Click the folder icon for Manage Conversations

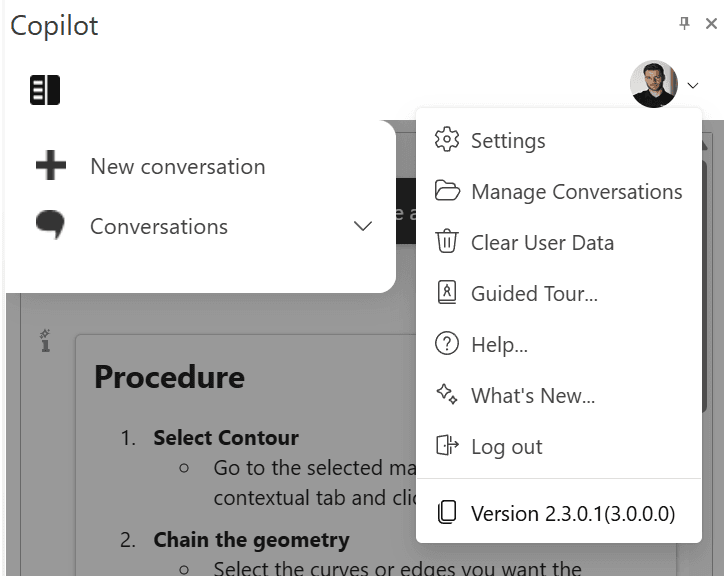pos(447,190)
